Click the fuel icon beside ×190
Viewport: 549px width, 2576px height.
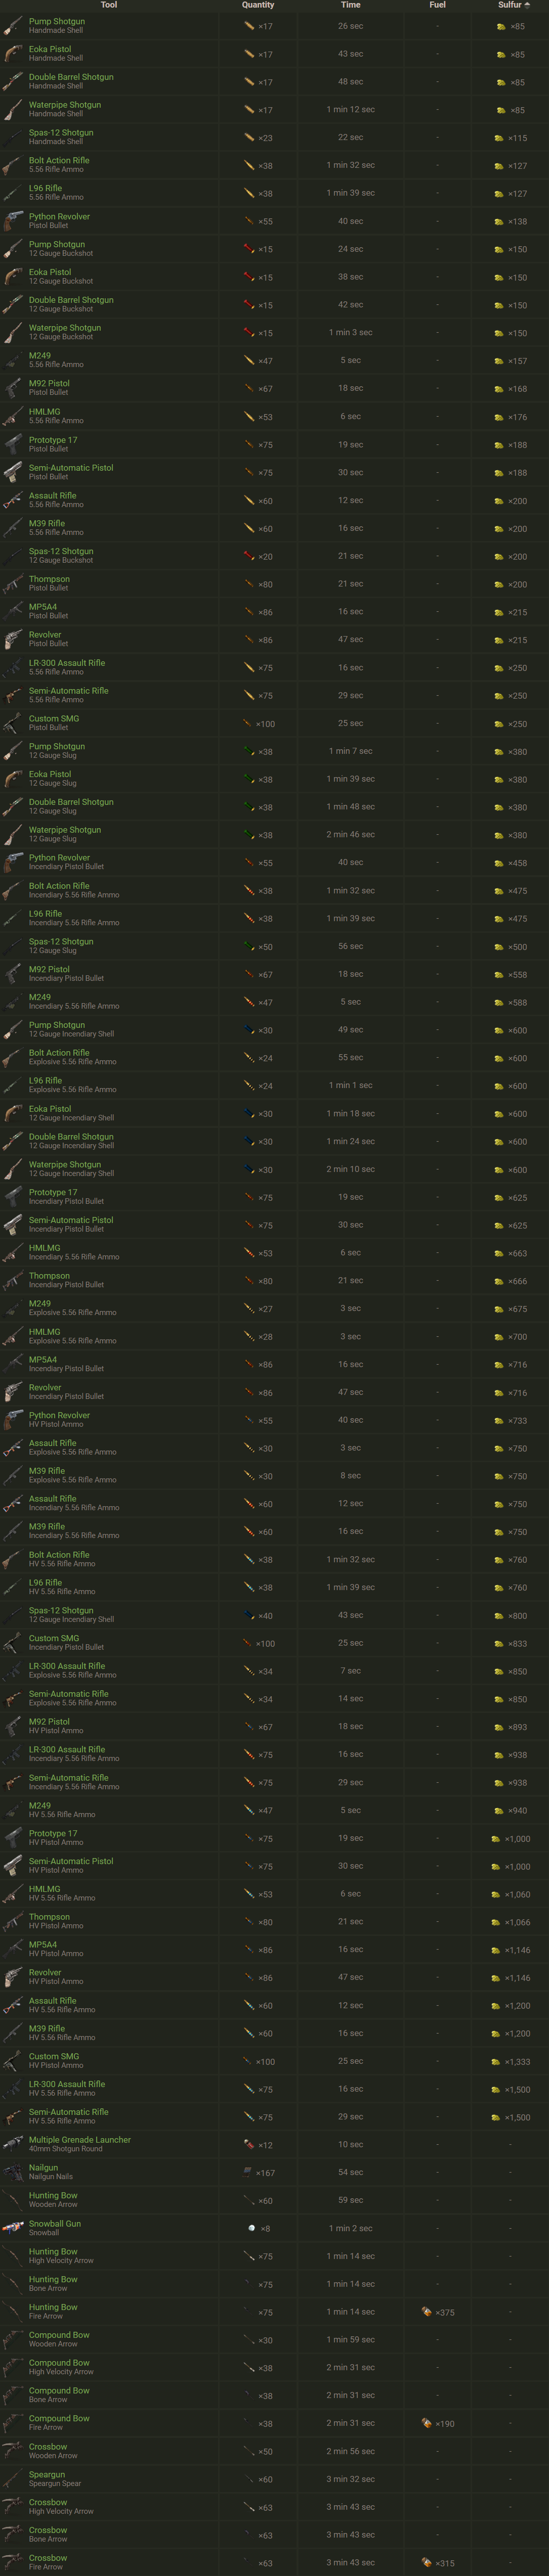point(427,2423)
